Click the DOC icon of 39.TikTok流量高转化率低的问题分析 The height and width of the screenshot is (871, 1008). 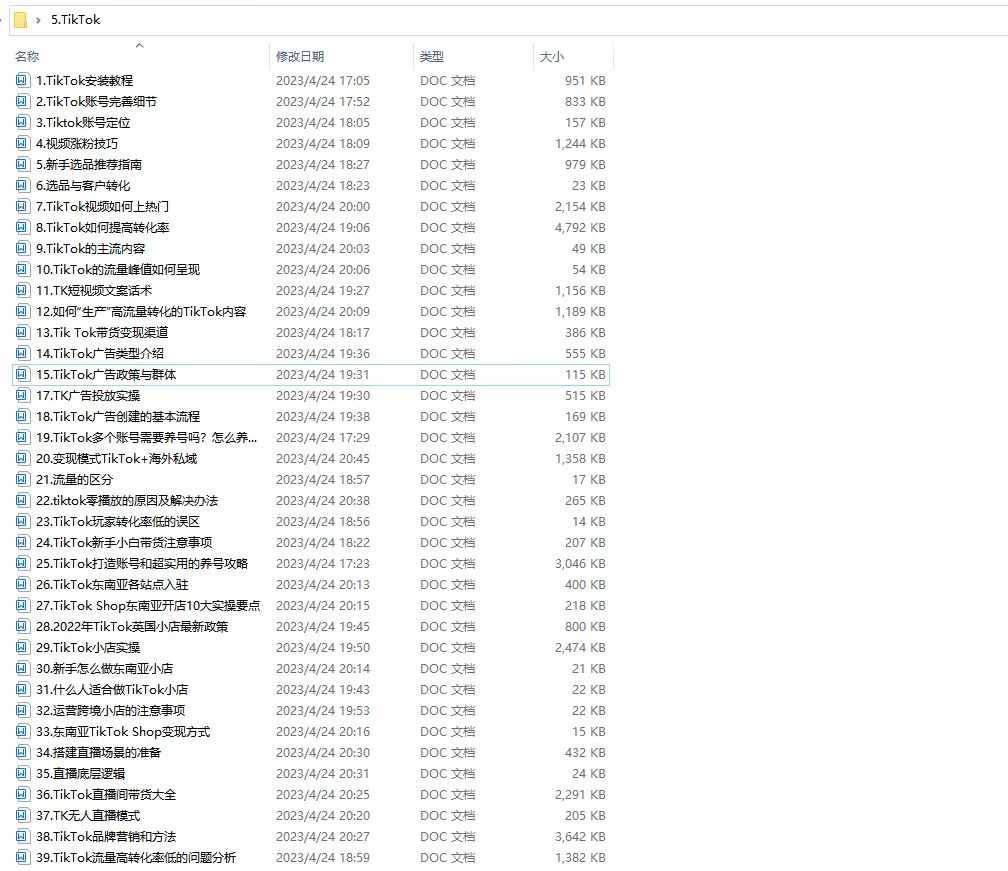point(22,858)
